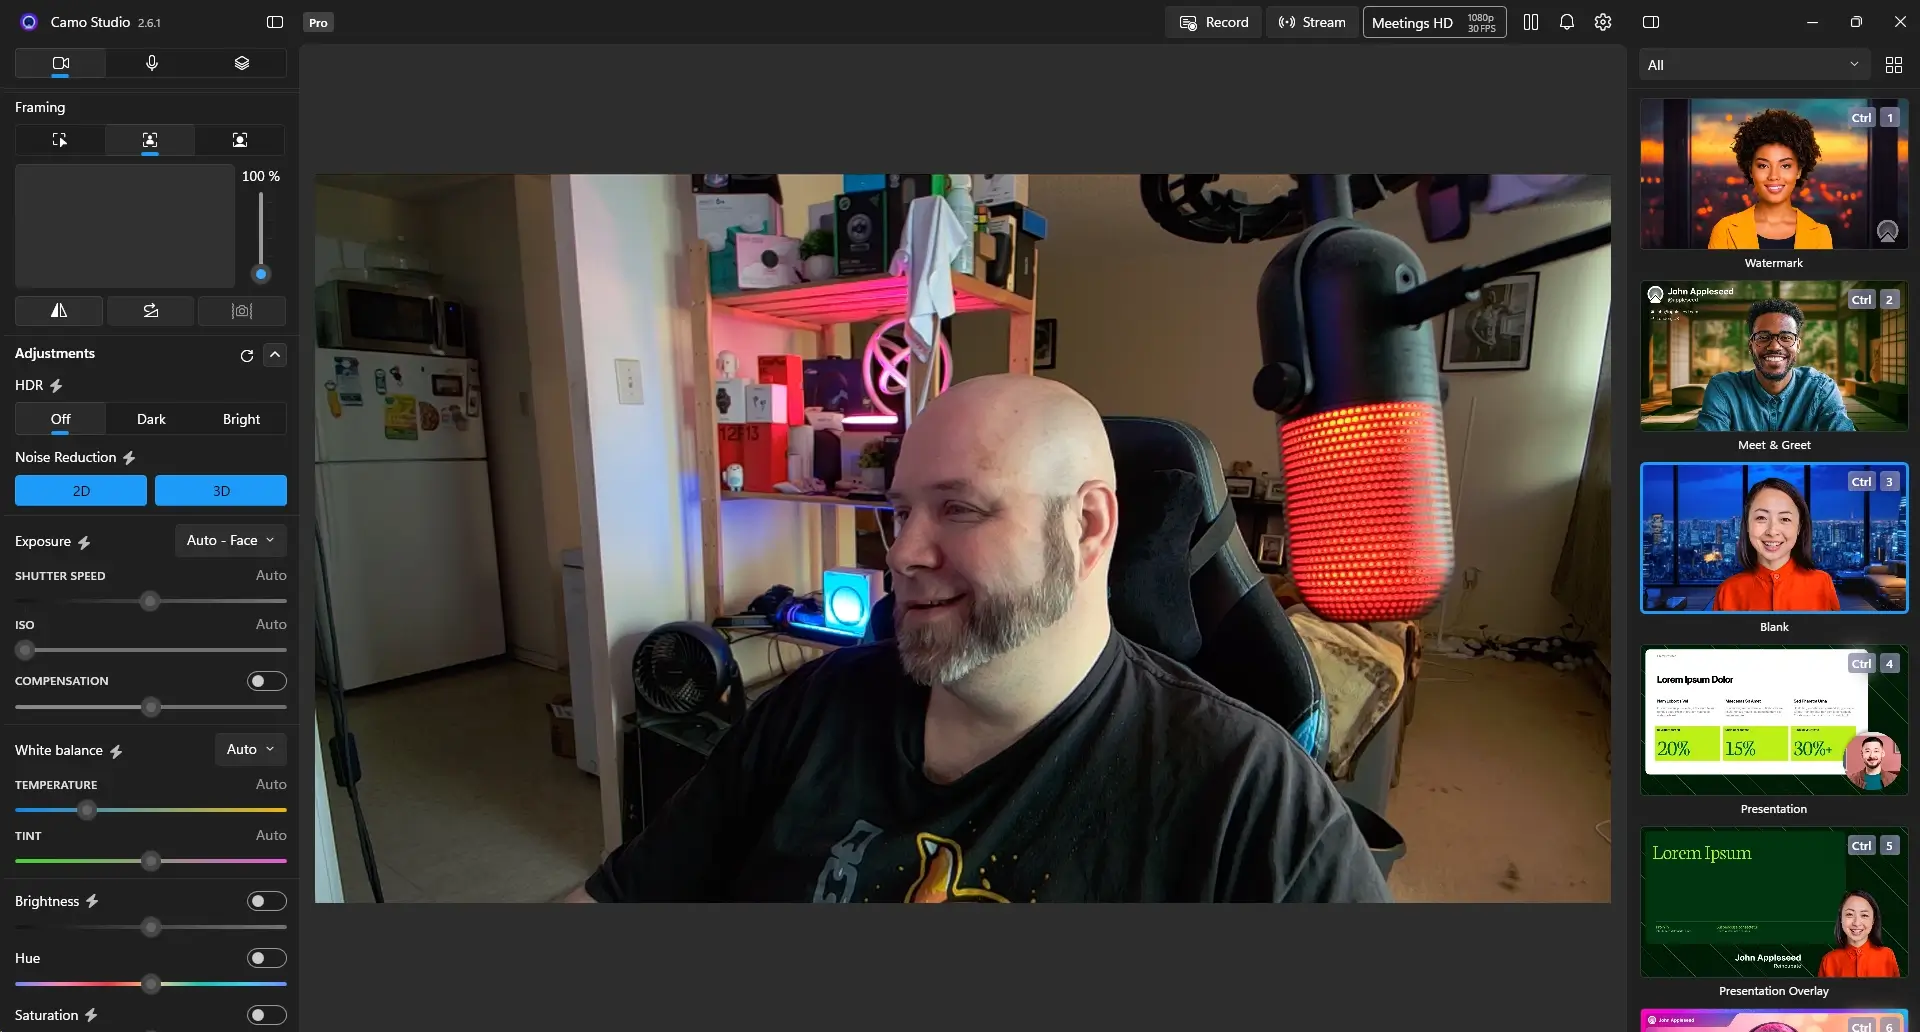
Task: Adjust the Shutter Speed slider
Action: 150,601
